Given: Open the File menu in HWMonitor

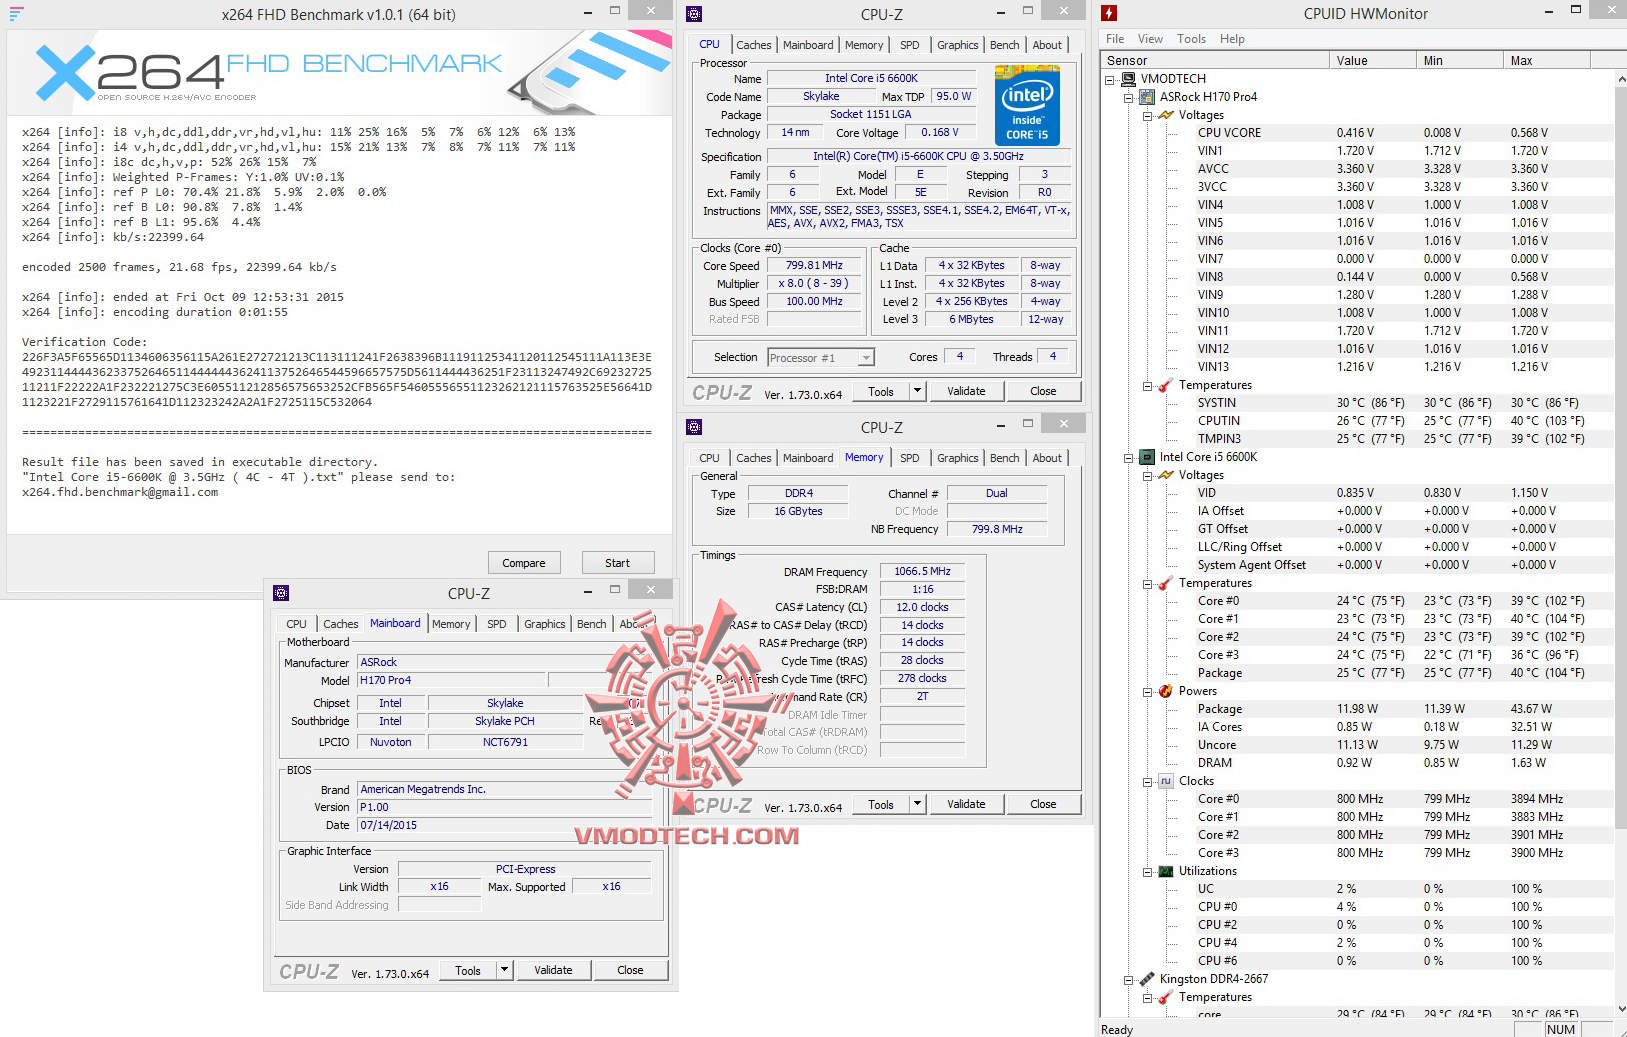Looking at the screenshot, I should coord(1115,39).
